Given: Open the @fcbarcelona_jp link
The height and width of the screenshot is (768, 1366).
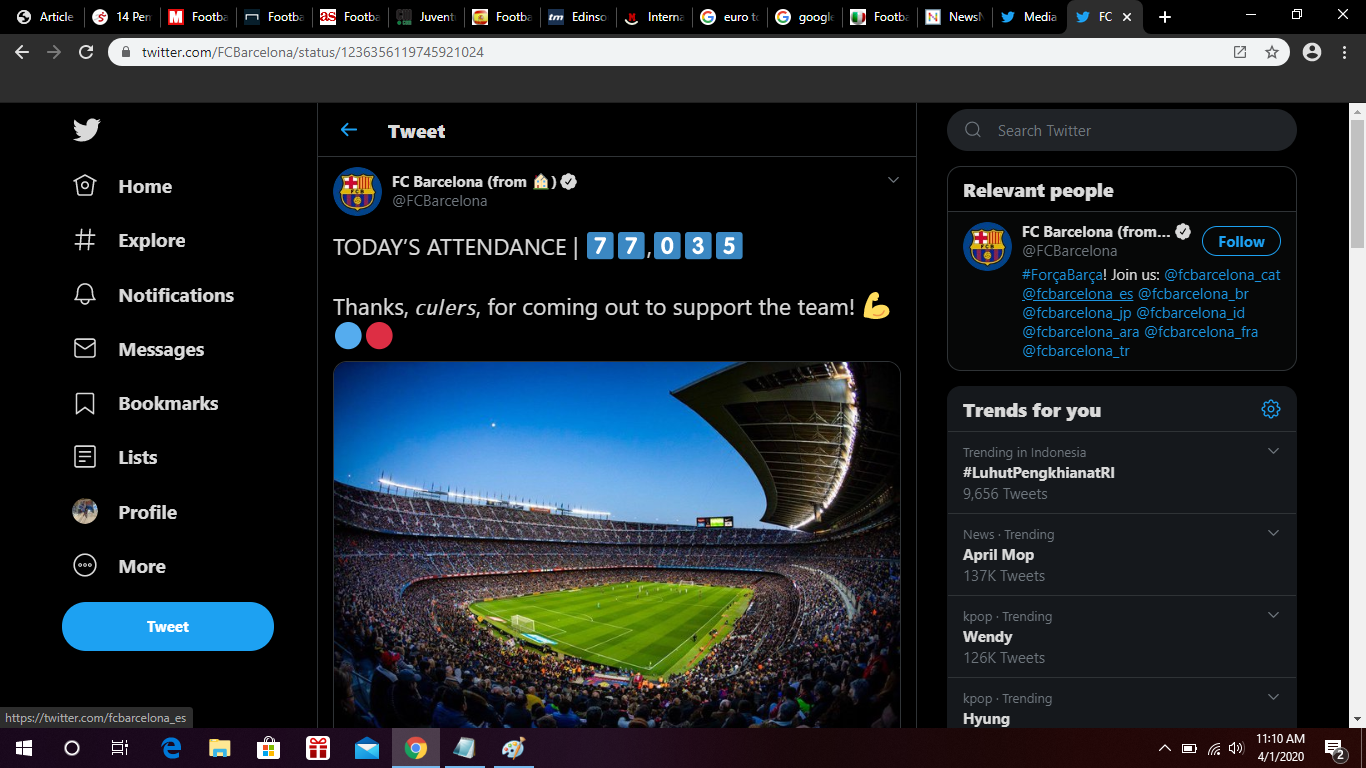Looking at the screenshot, I should tap(1077, 313).
